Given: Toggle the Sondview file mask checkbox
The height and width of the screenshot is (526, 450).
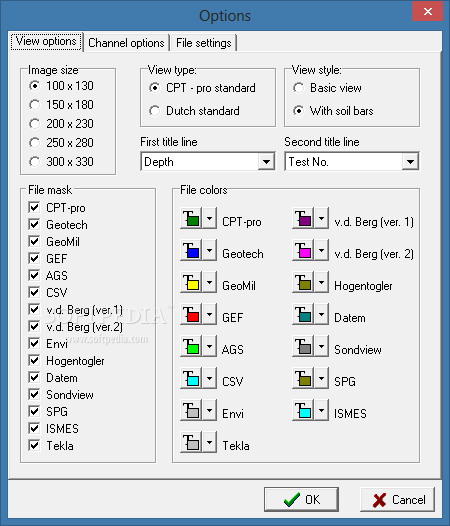Looking at the screenshot, I should (x=34, y=394).
